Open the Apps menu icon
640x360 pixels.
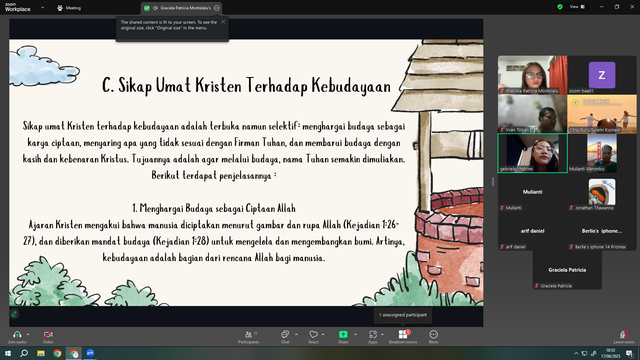[x=373, y=334]
